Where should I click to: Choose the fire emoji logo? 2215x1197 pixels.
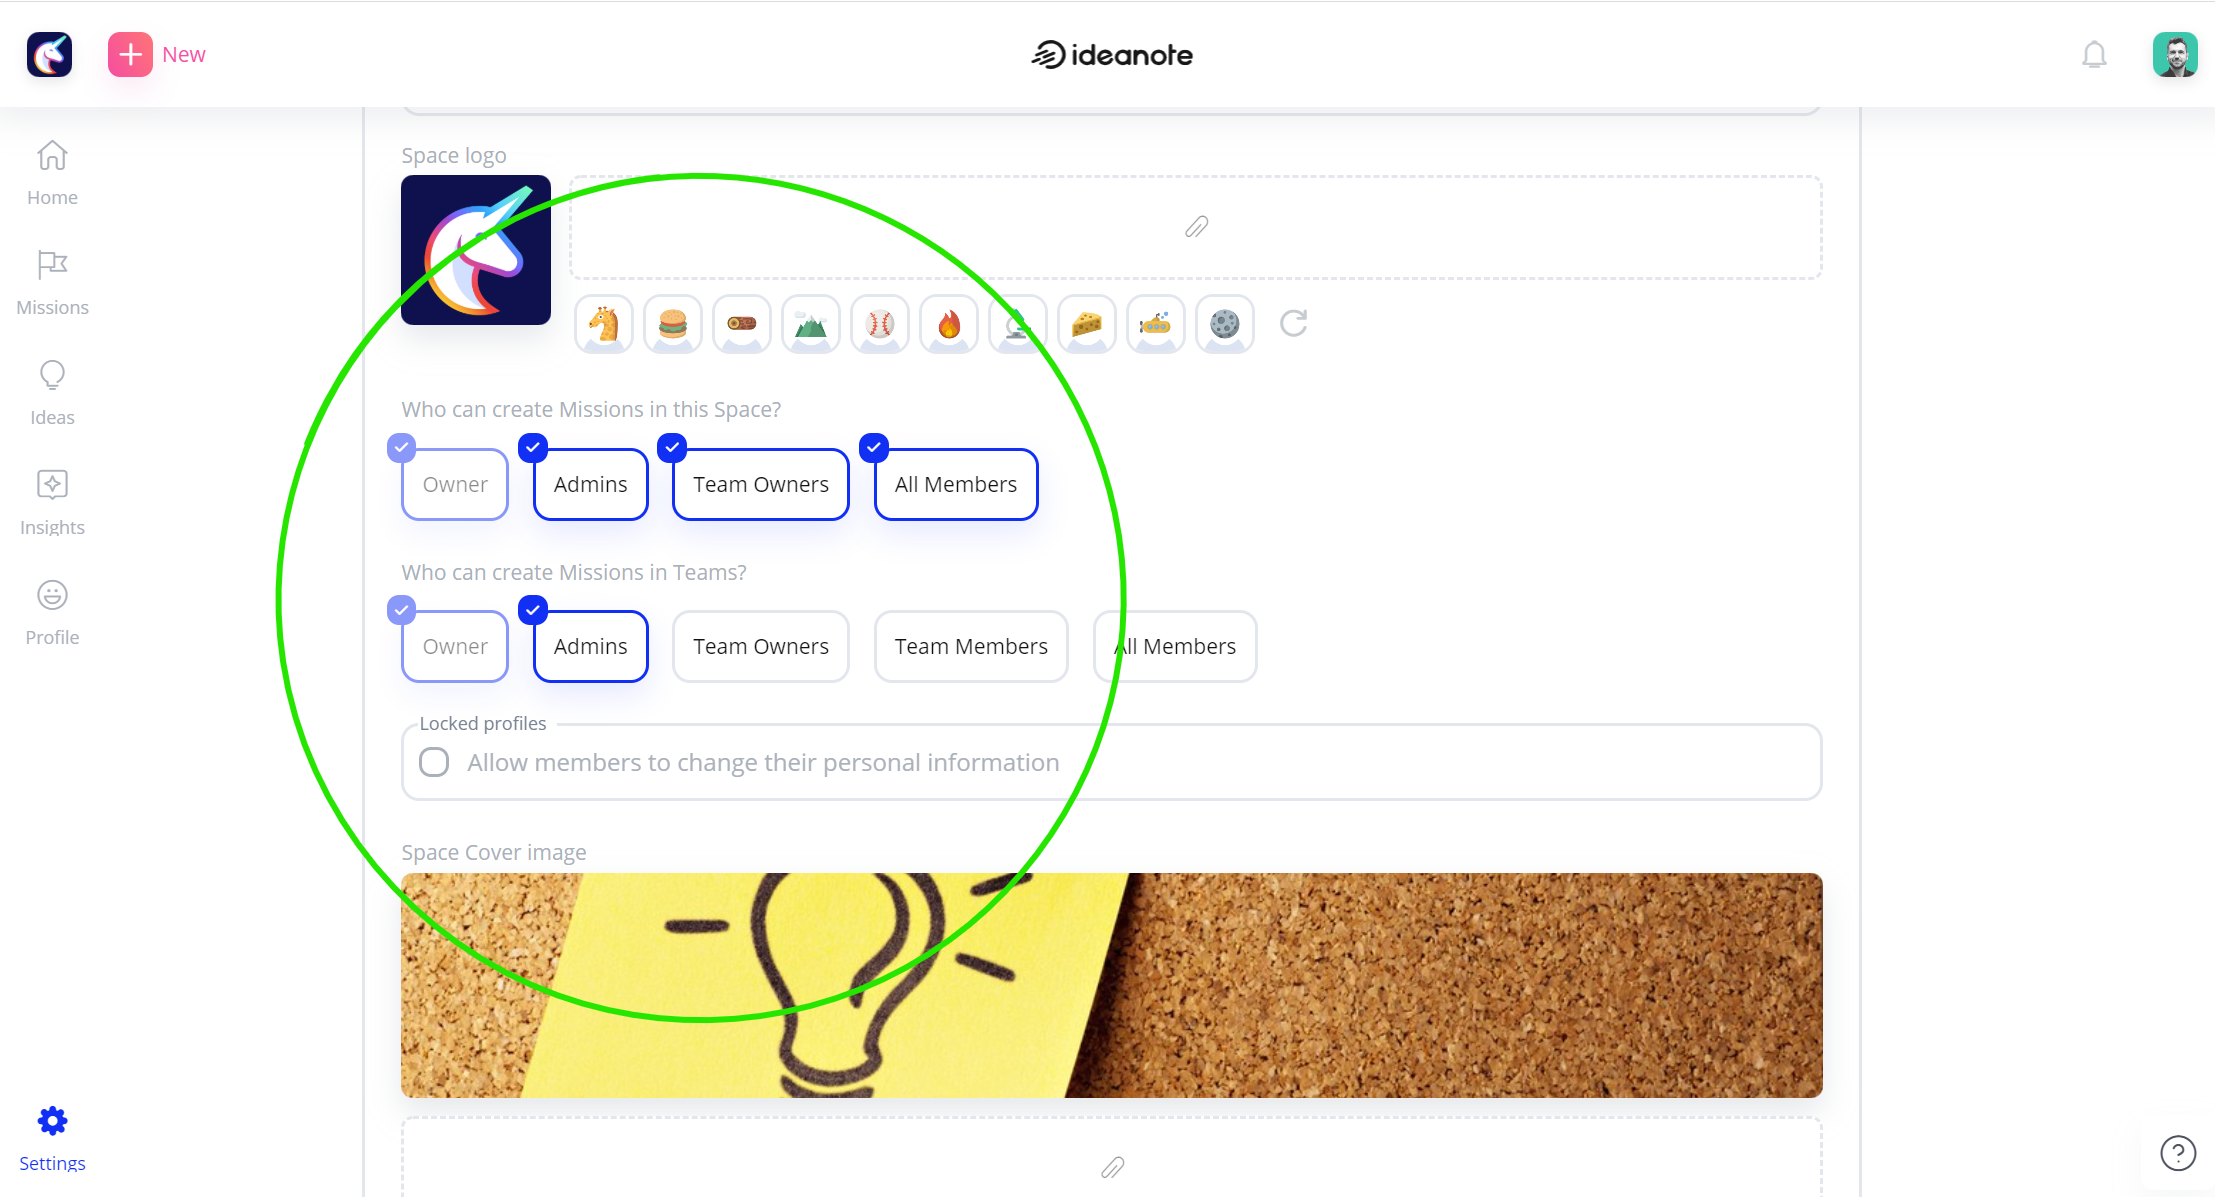click(x=949, y=324)
